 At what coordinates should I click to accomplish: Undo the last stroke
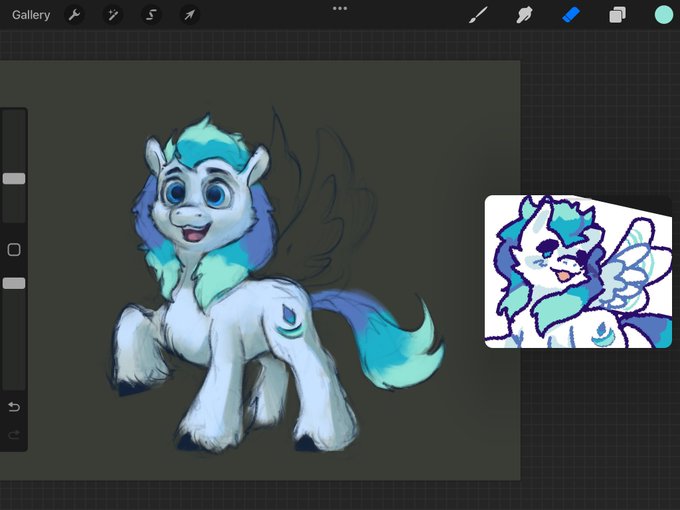tap(14, 407)
